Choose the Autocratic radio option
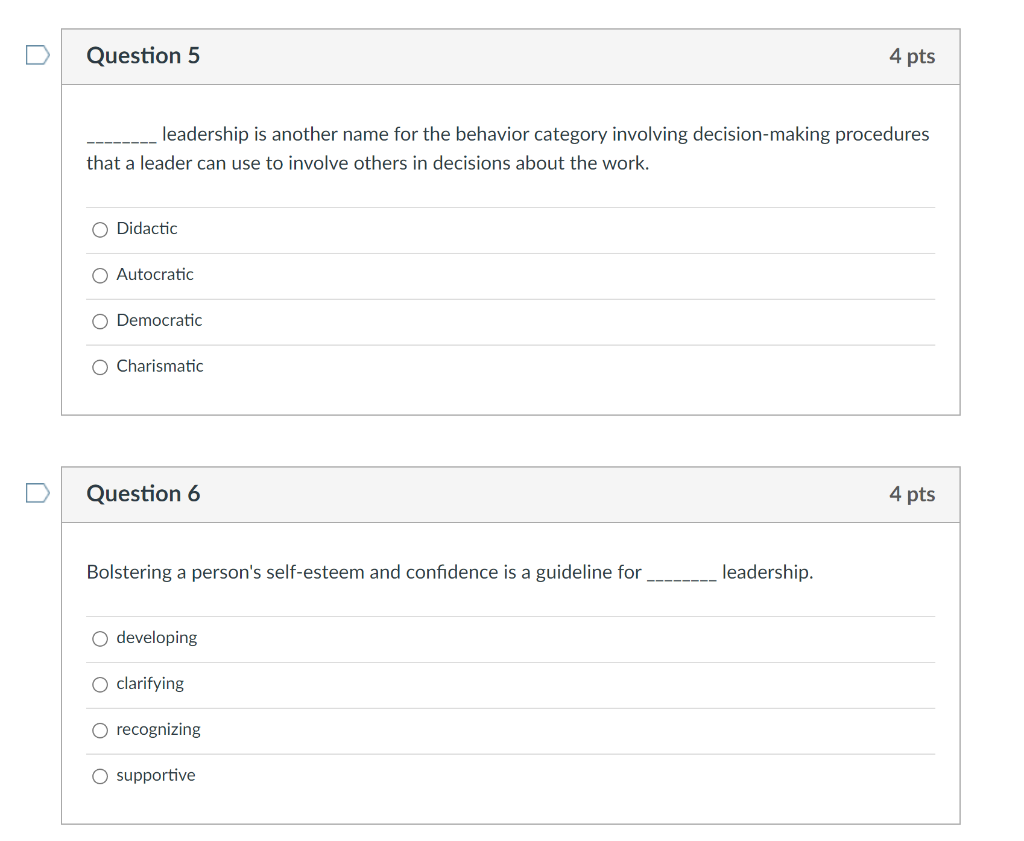 tap(100, 275)
